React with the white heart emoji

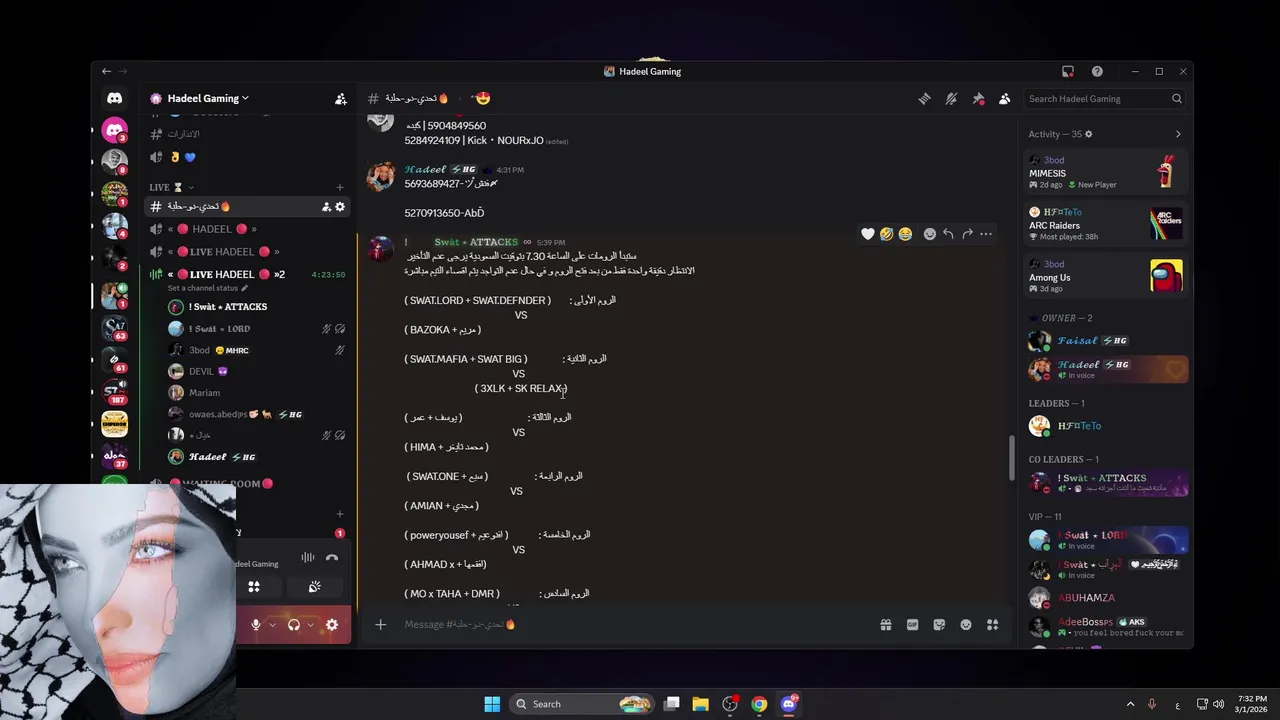pyautogui.click(x=868, y=234)
